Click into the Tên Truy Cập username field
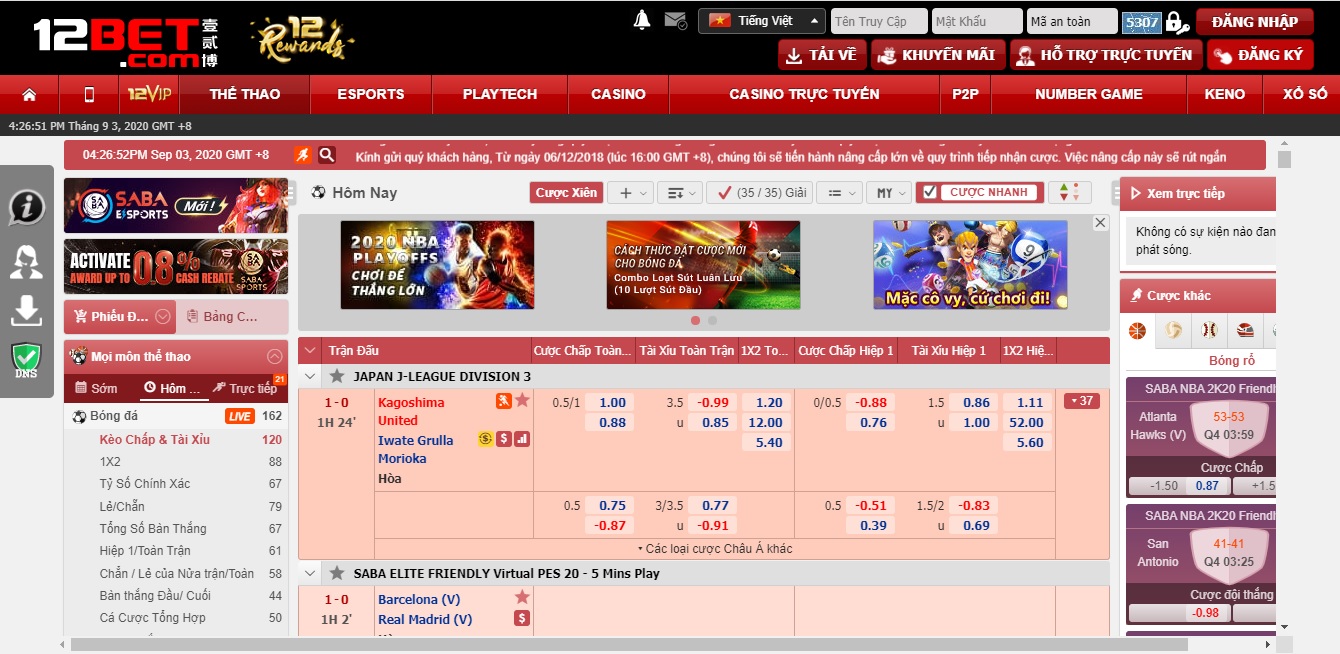 coord(878,21)
